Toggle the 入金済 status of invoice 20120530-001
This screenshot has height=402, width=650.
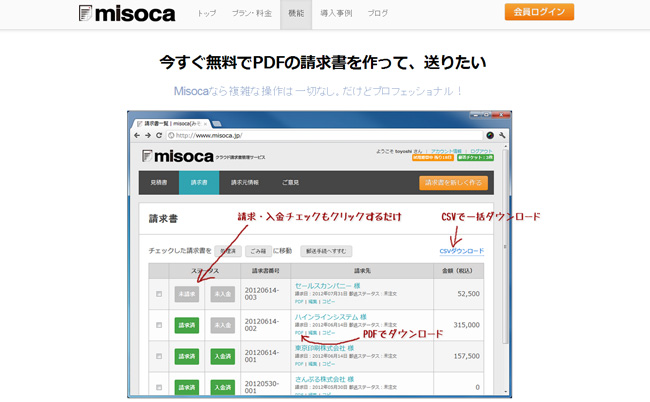tap(223, 387)
